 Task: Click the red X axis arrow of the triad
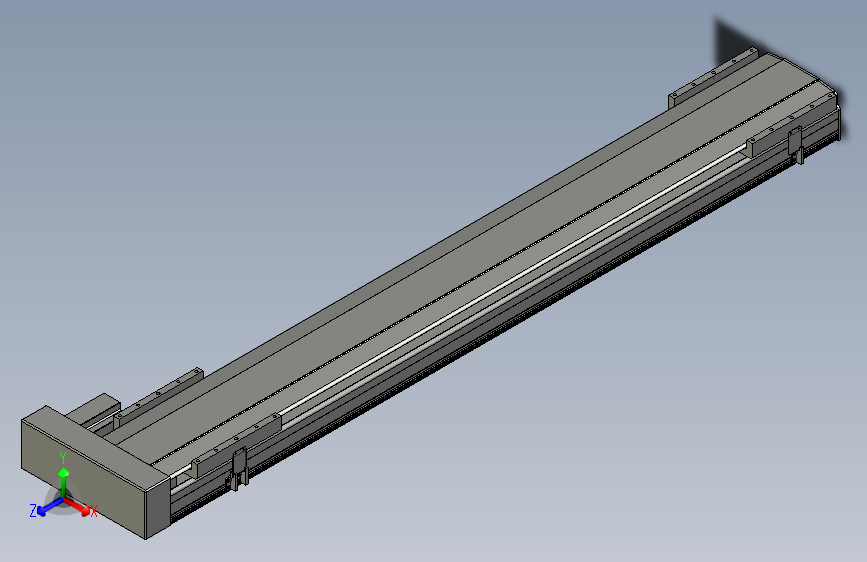tap(78, 507)
